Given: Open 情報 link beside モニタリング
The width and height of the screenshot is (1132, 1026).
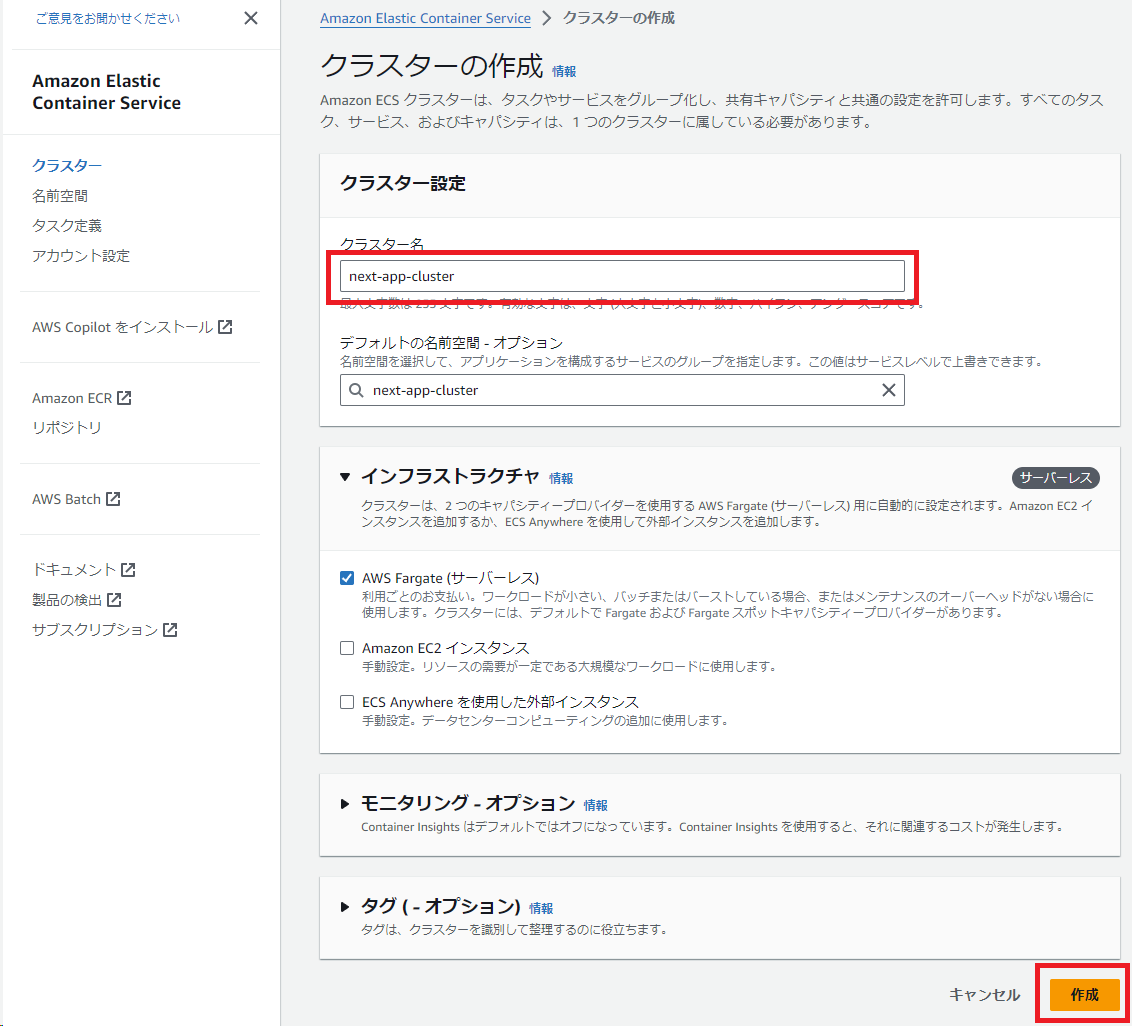Looking at the screenshot, I should tap(596, 805).
